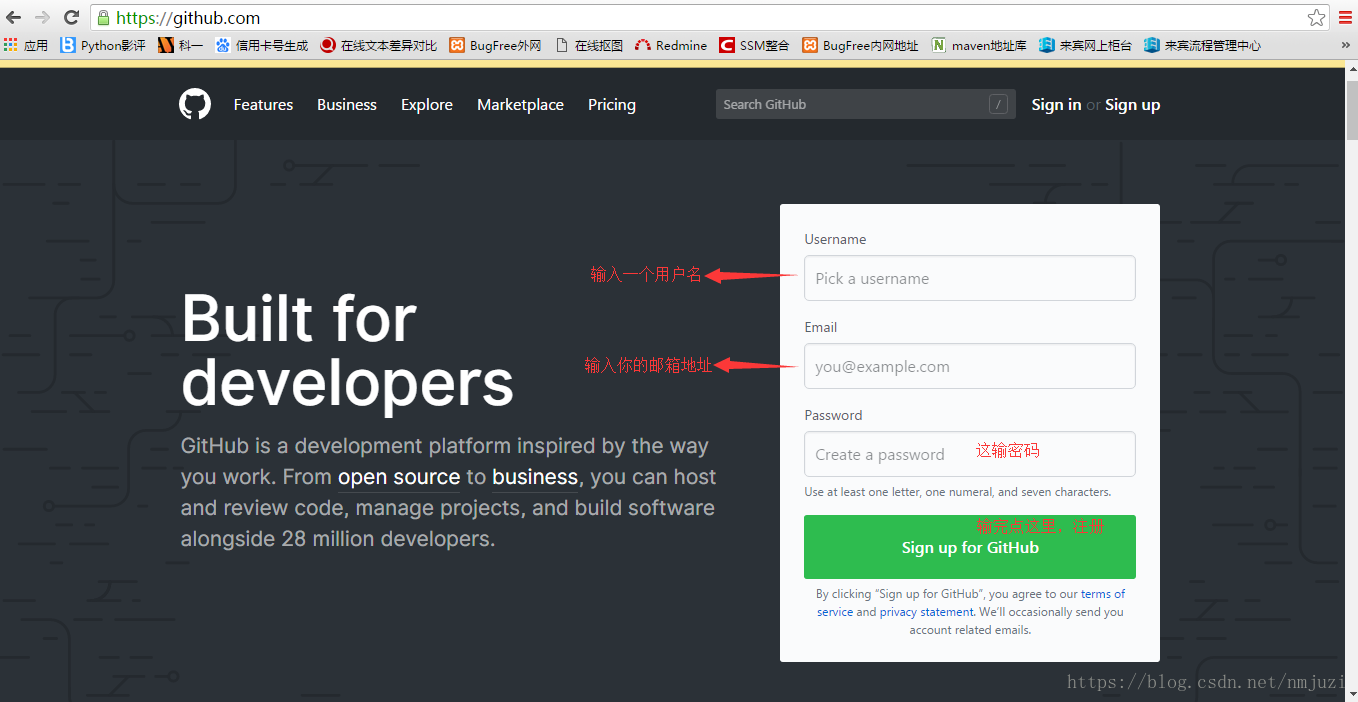This screenshot has width=1358, height=702.
Task: Open the 在线抠图 bookmark
Action: click(588, 45)
